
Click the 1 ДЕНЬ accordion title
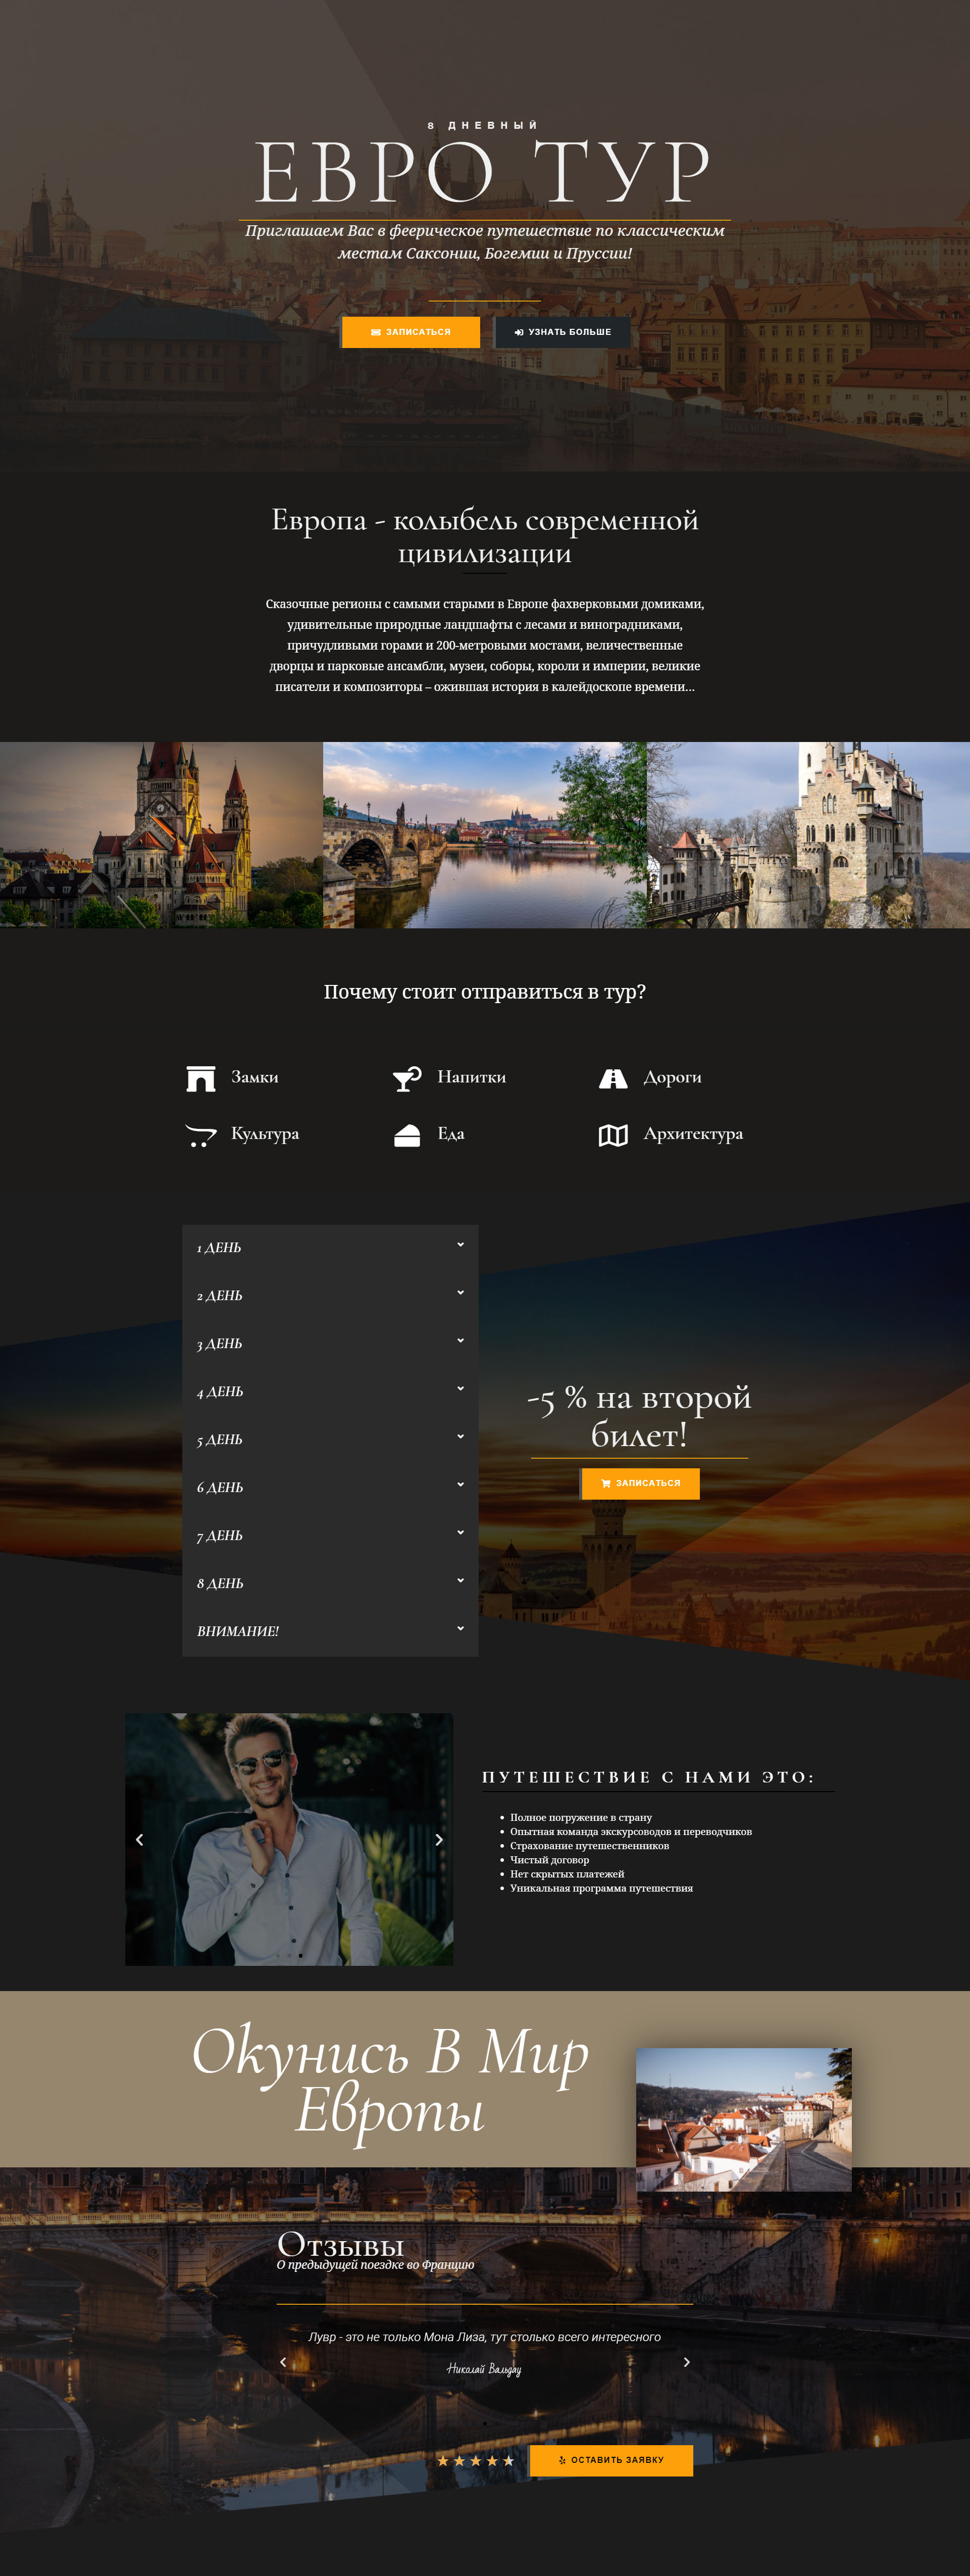219,1248
